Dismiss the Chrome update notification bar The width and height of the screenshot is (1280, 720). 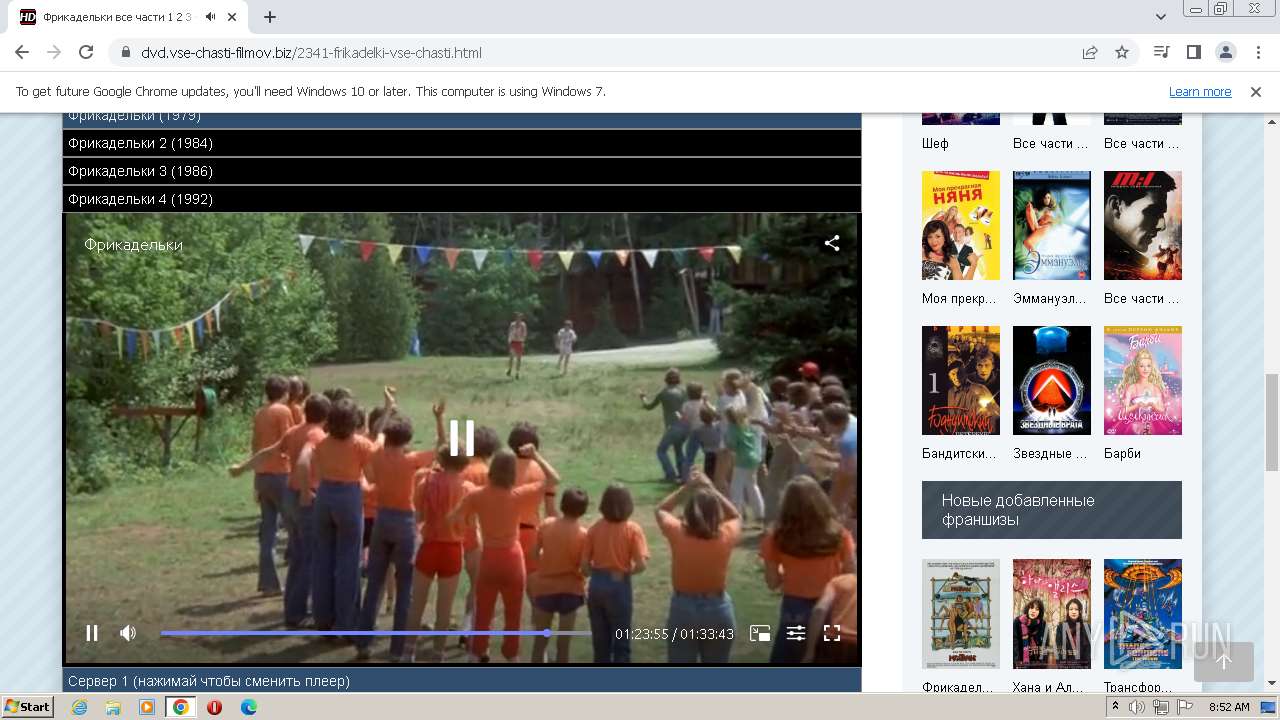click(1256, 91)
